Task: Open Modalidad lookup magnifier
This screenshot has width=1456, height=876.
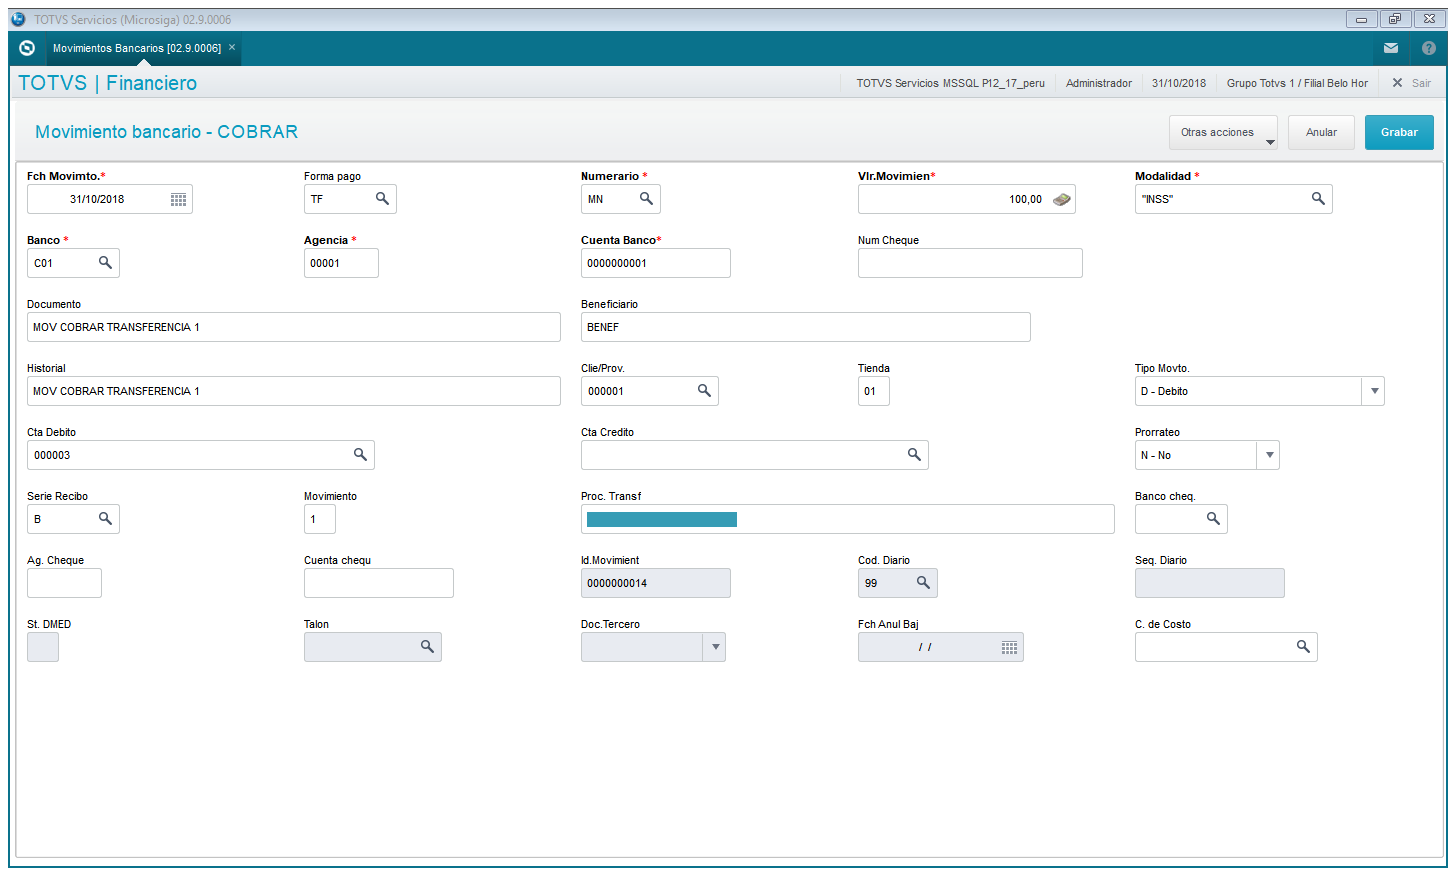Action: 1318,199
